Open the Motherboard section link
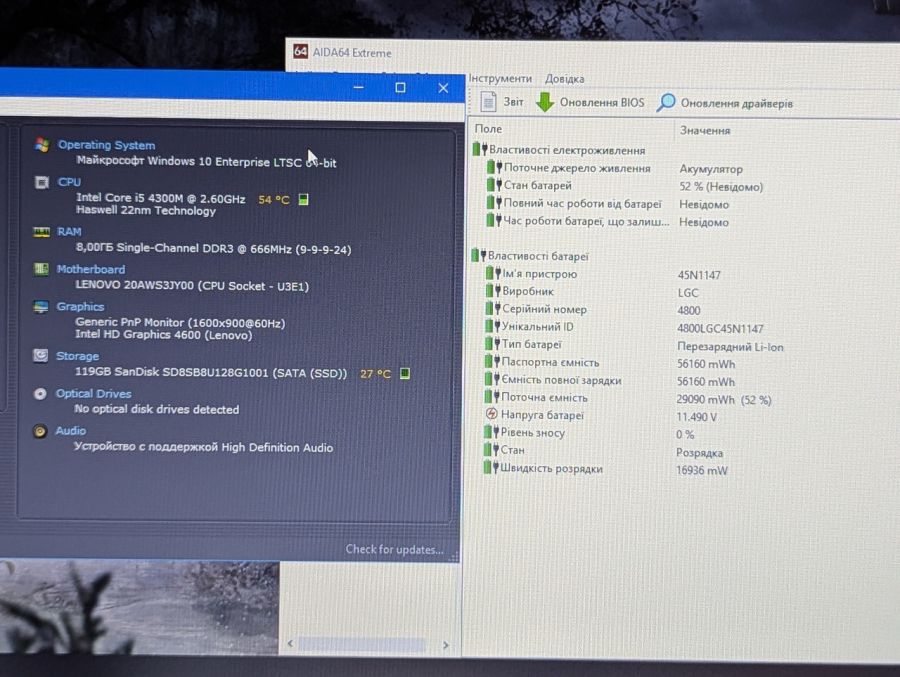This screenshot has height=677, width=900. pyautogui.click(x=91, y=269)
